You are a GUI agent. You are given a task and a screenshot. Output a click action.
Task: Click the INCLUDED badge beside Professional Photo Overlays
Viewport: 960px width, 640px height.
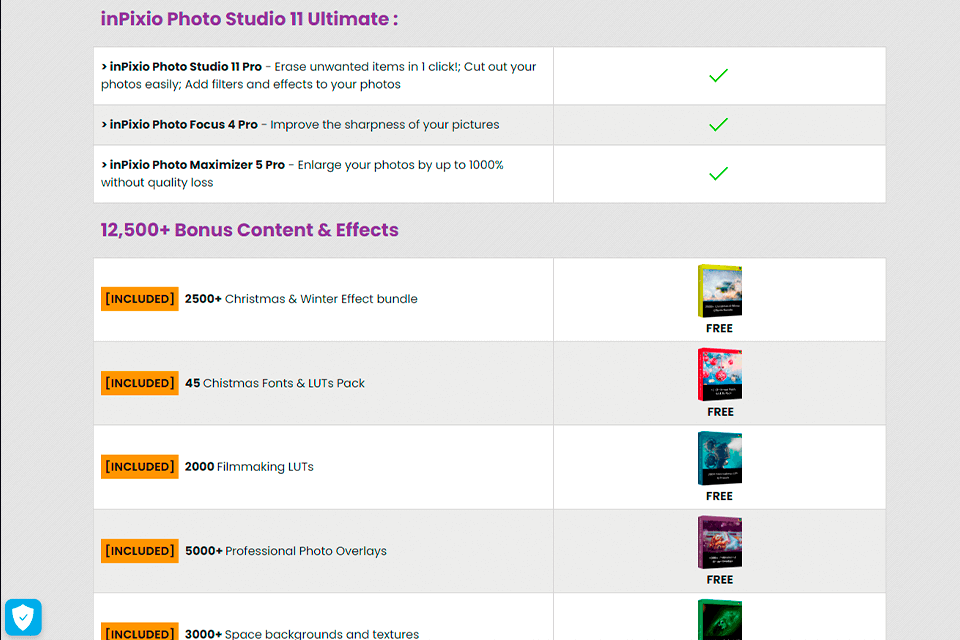pos(140,551)
